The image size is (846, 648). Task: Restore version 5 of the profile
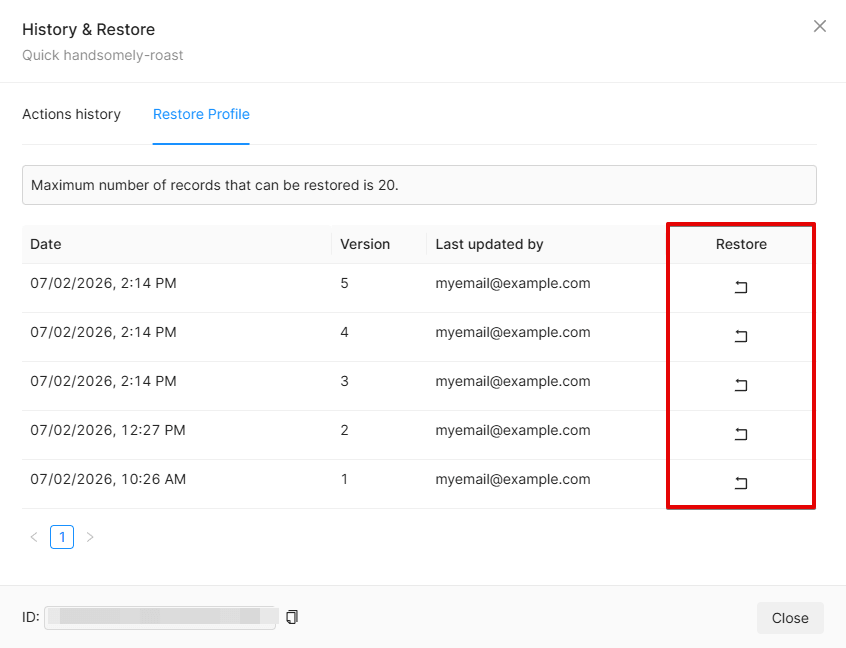tap(741, 287)
